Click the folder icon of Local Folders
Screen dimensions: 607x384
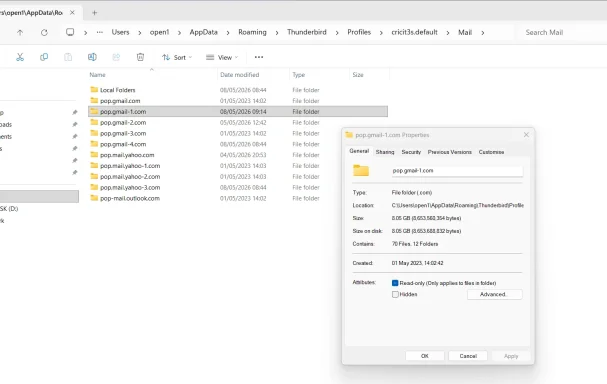tap(94, 89)
